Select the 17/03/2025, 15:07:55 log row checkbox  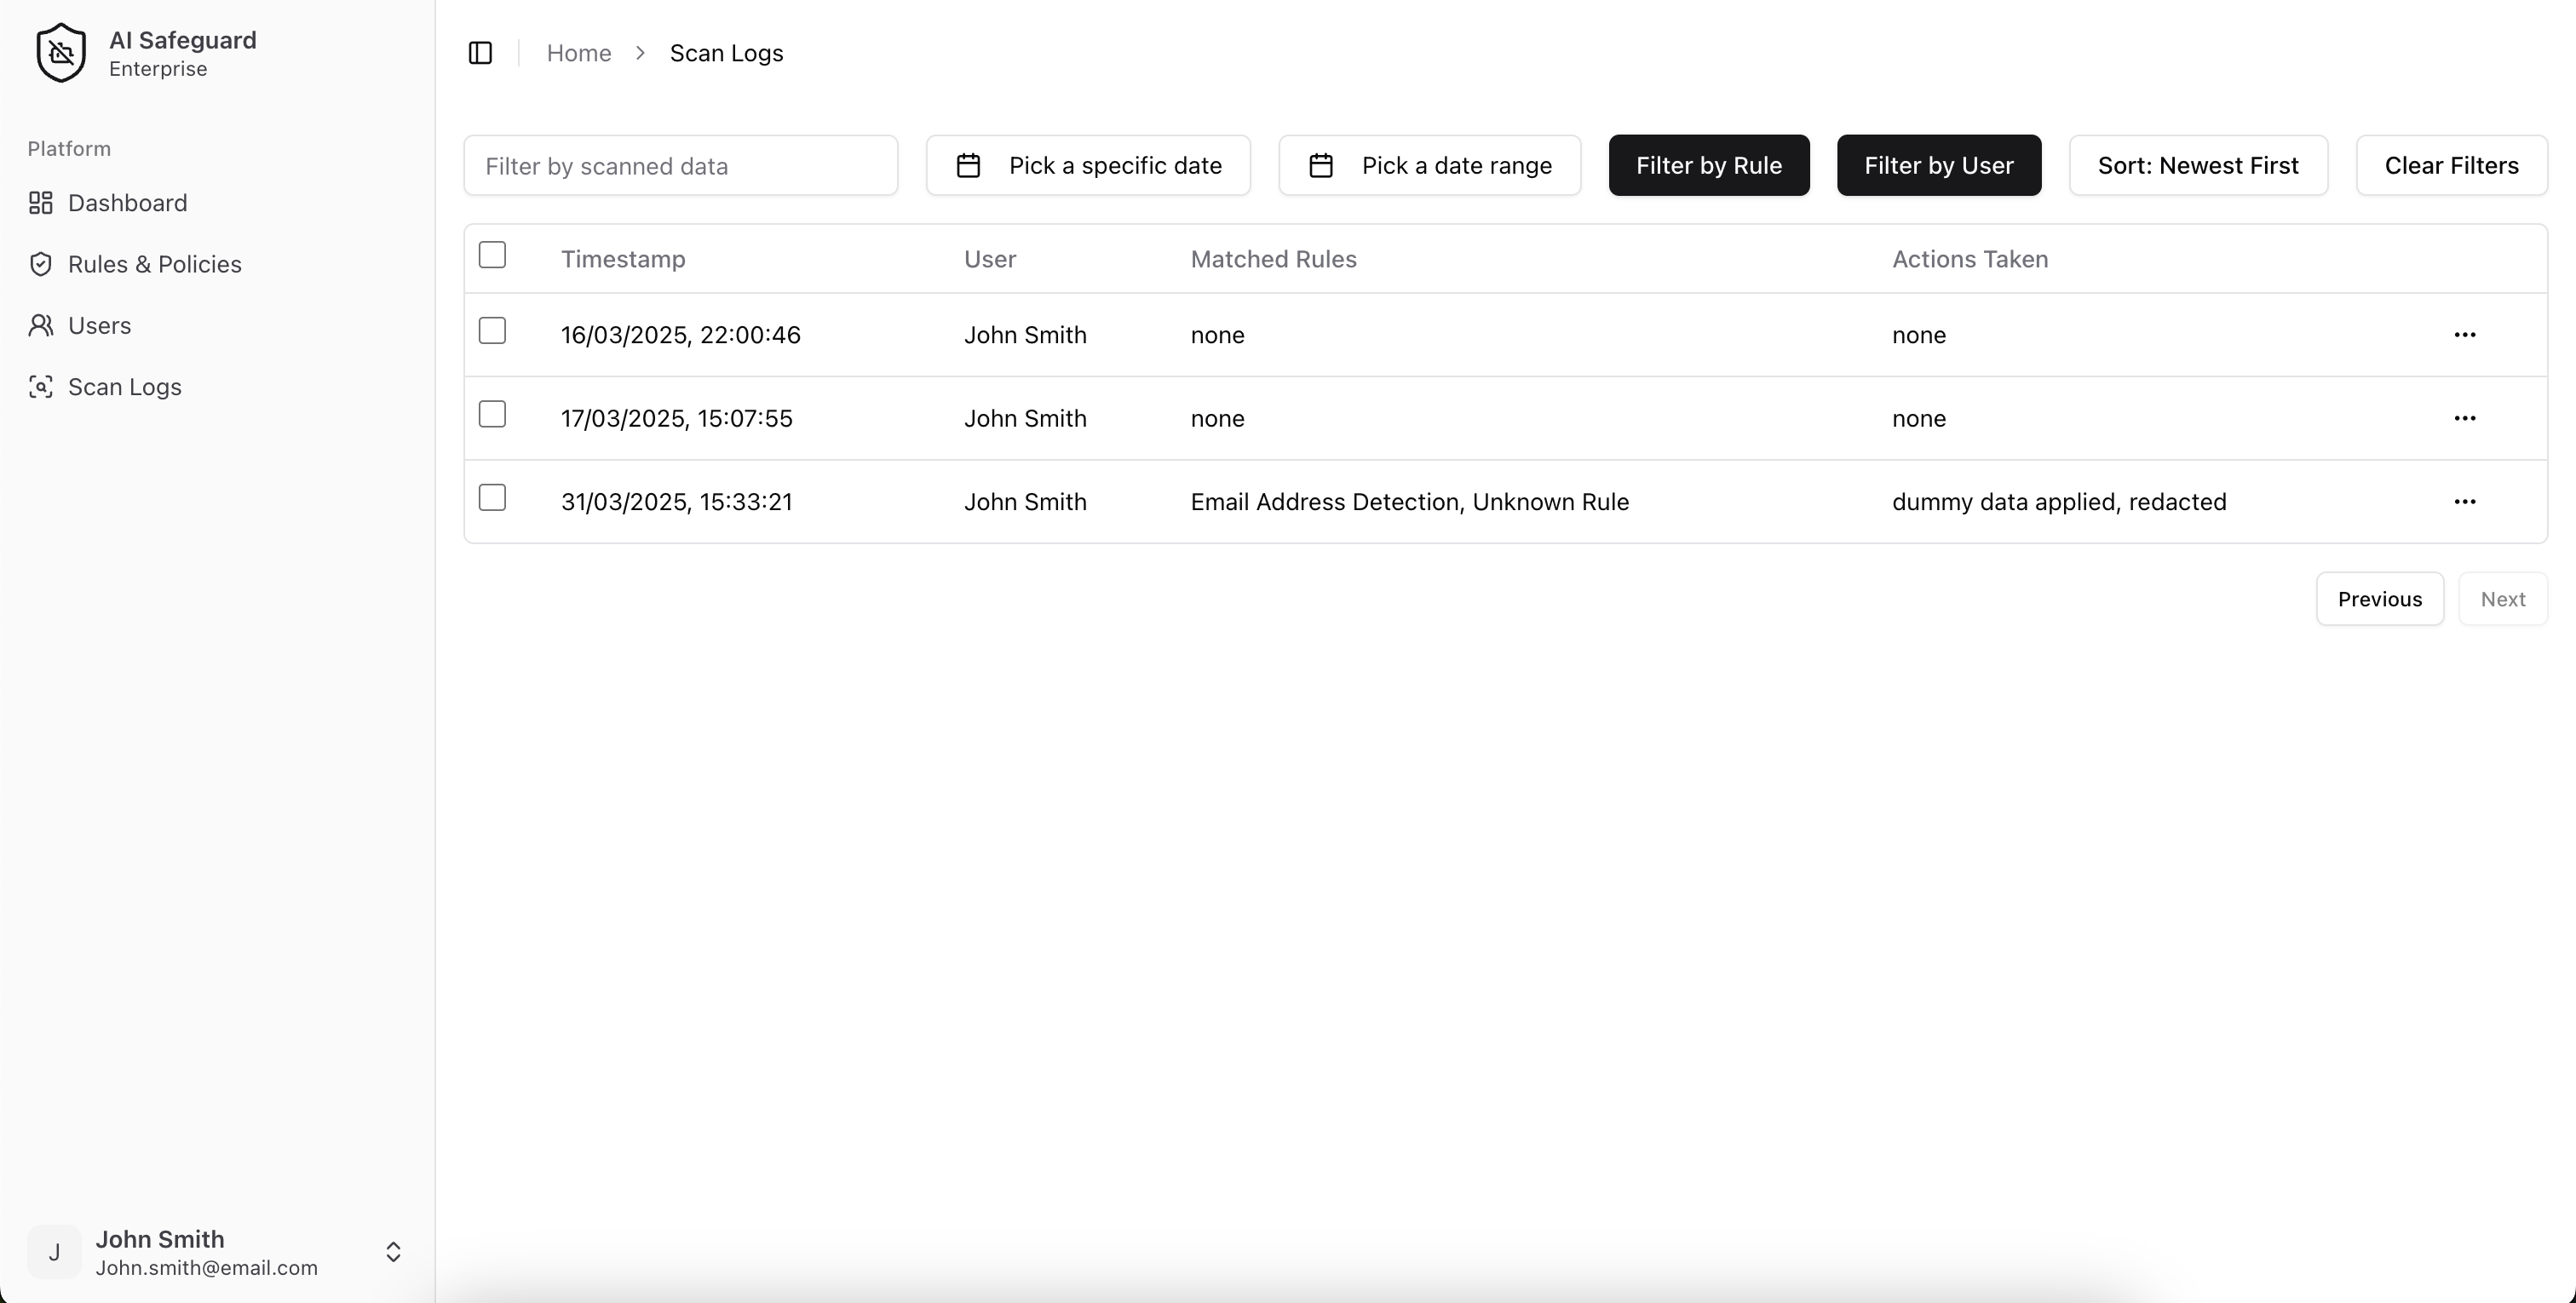point(492,414)
